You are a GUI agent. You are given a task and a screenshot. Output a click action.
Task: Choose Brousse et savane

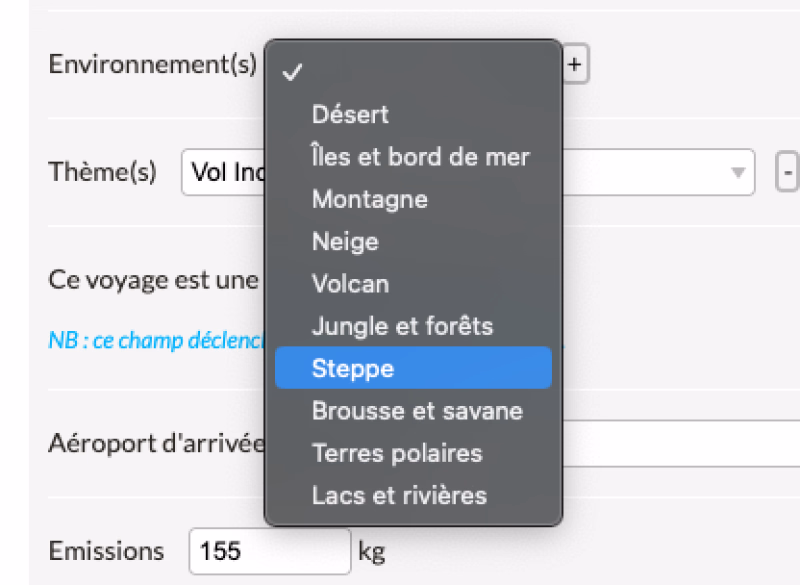417,411
